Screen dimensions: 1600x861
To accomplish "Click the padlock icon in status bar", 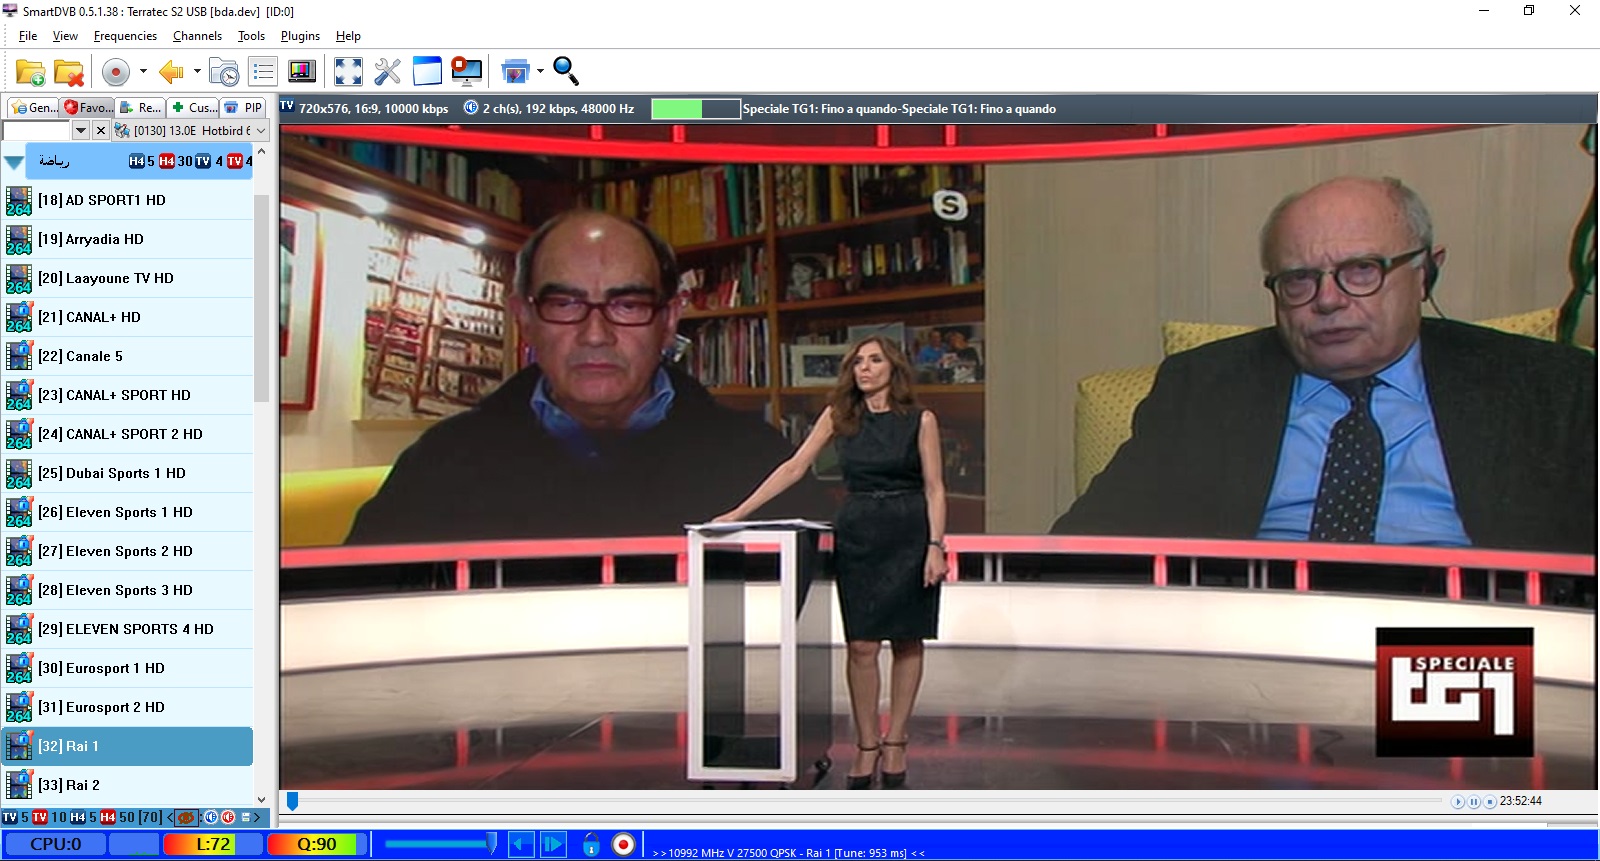I will click(591, 845).
